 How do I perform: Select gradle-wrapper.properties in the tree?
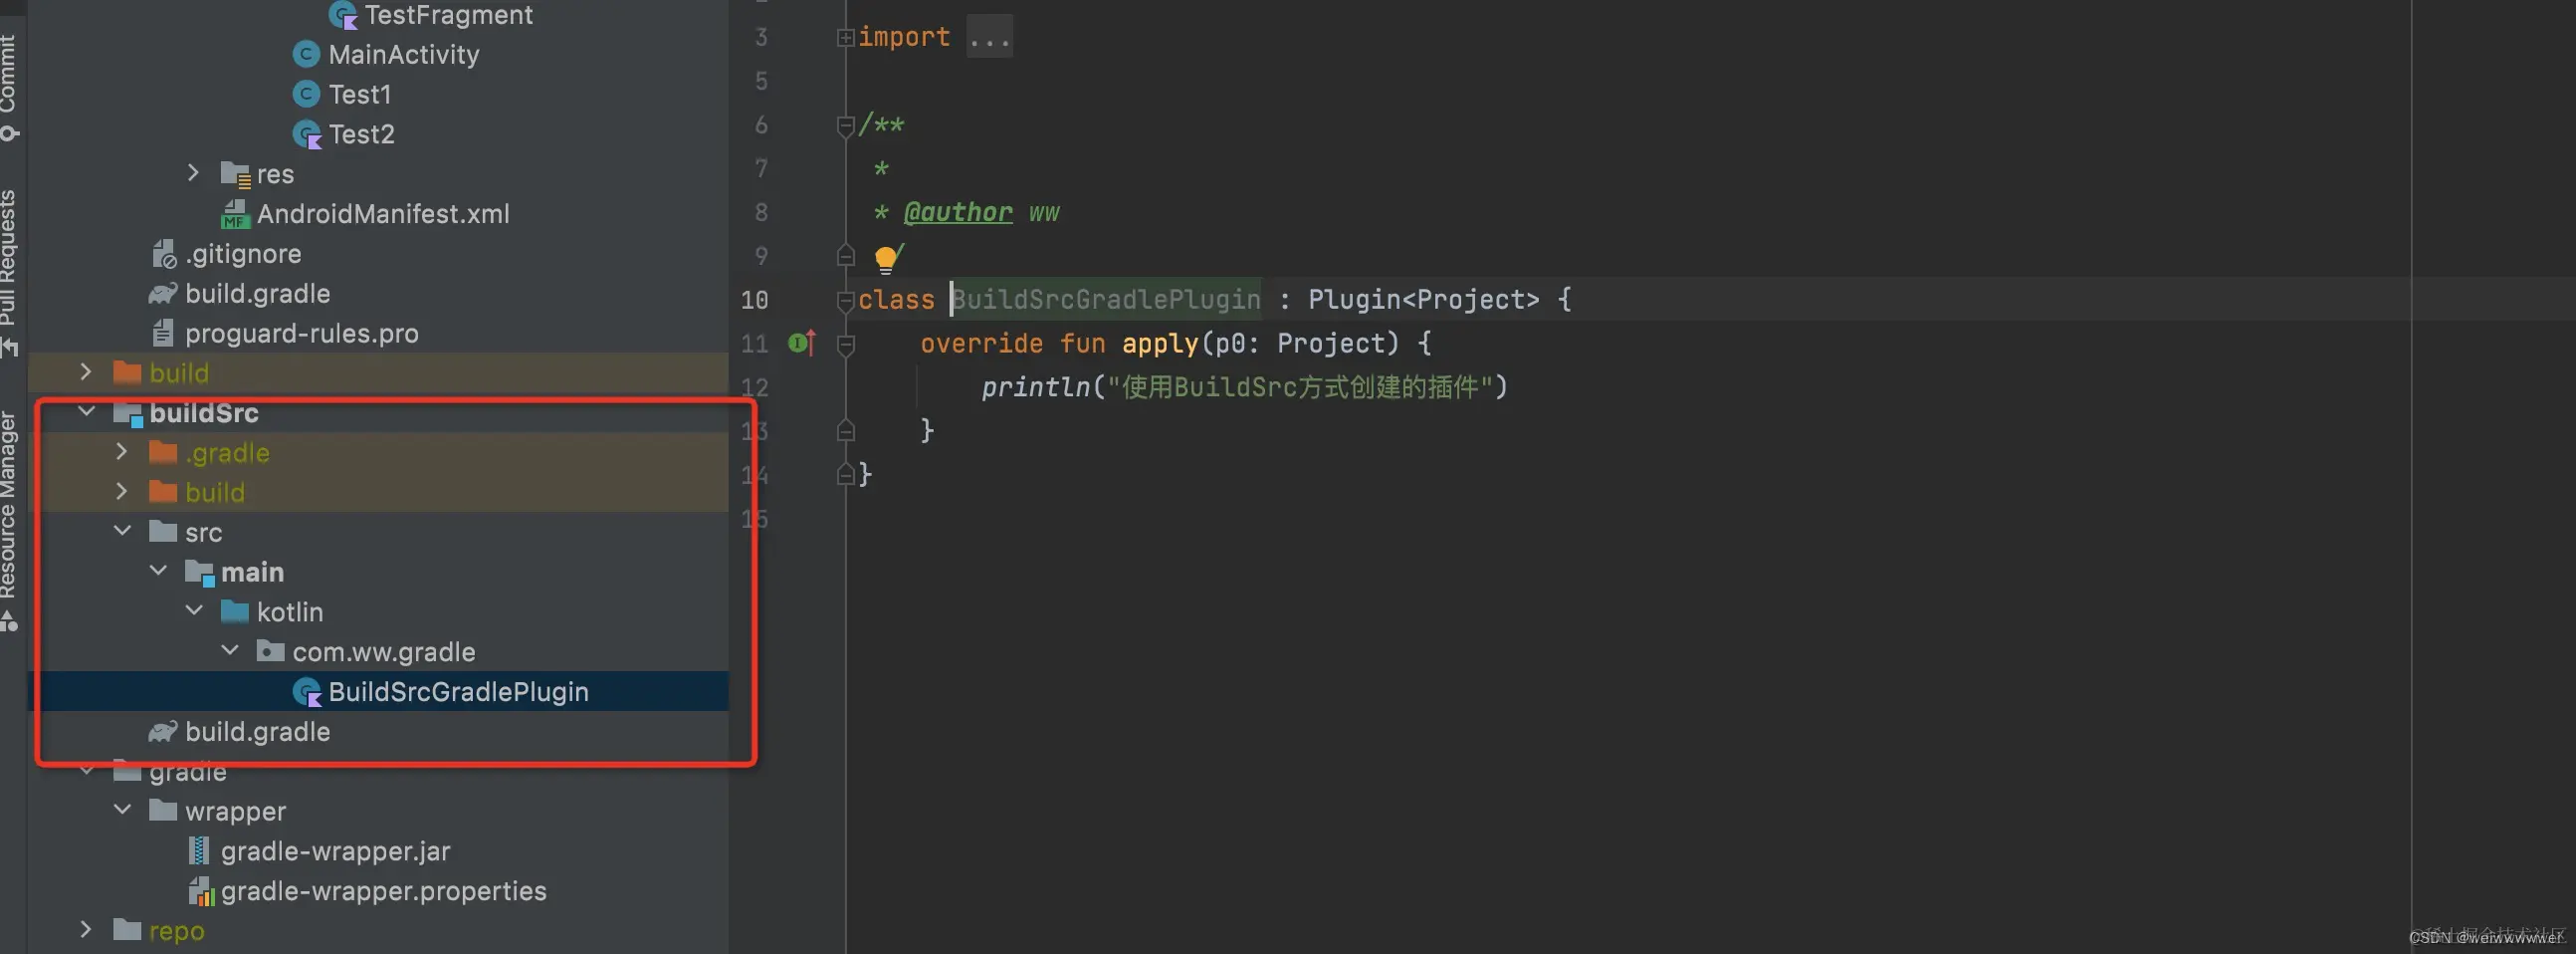pos(384,891)
